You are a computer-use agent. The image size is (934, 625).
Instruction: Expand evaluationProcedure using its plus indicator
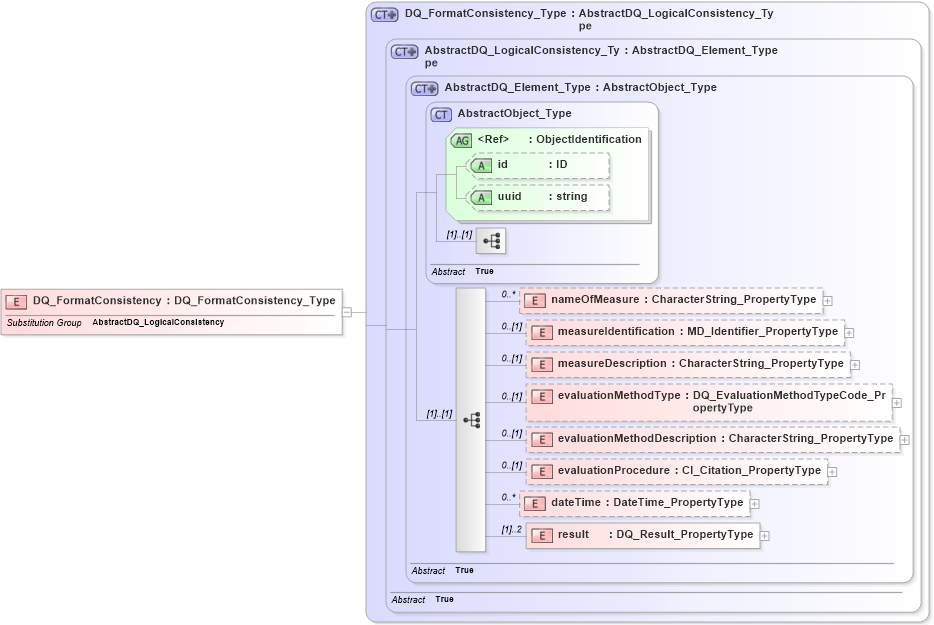(832, 471)
